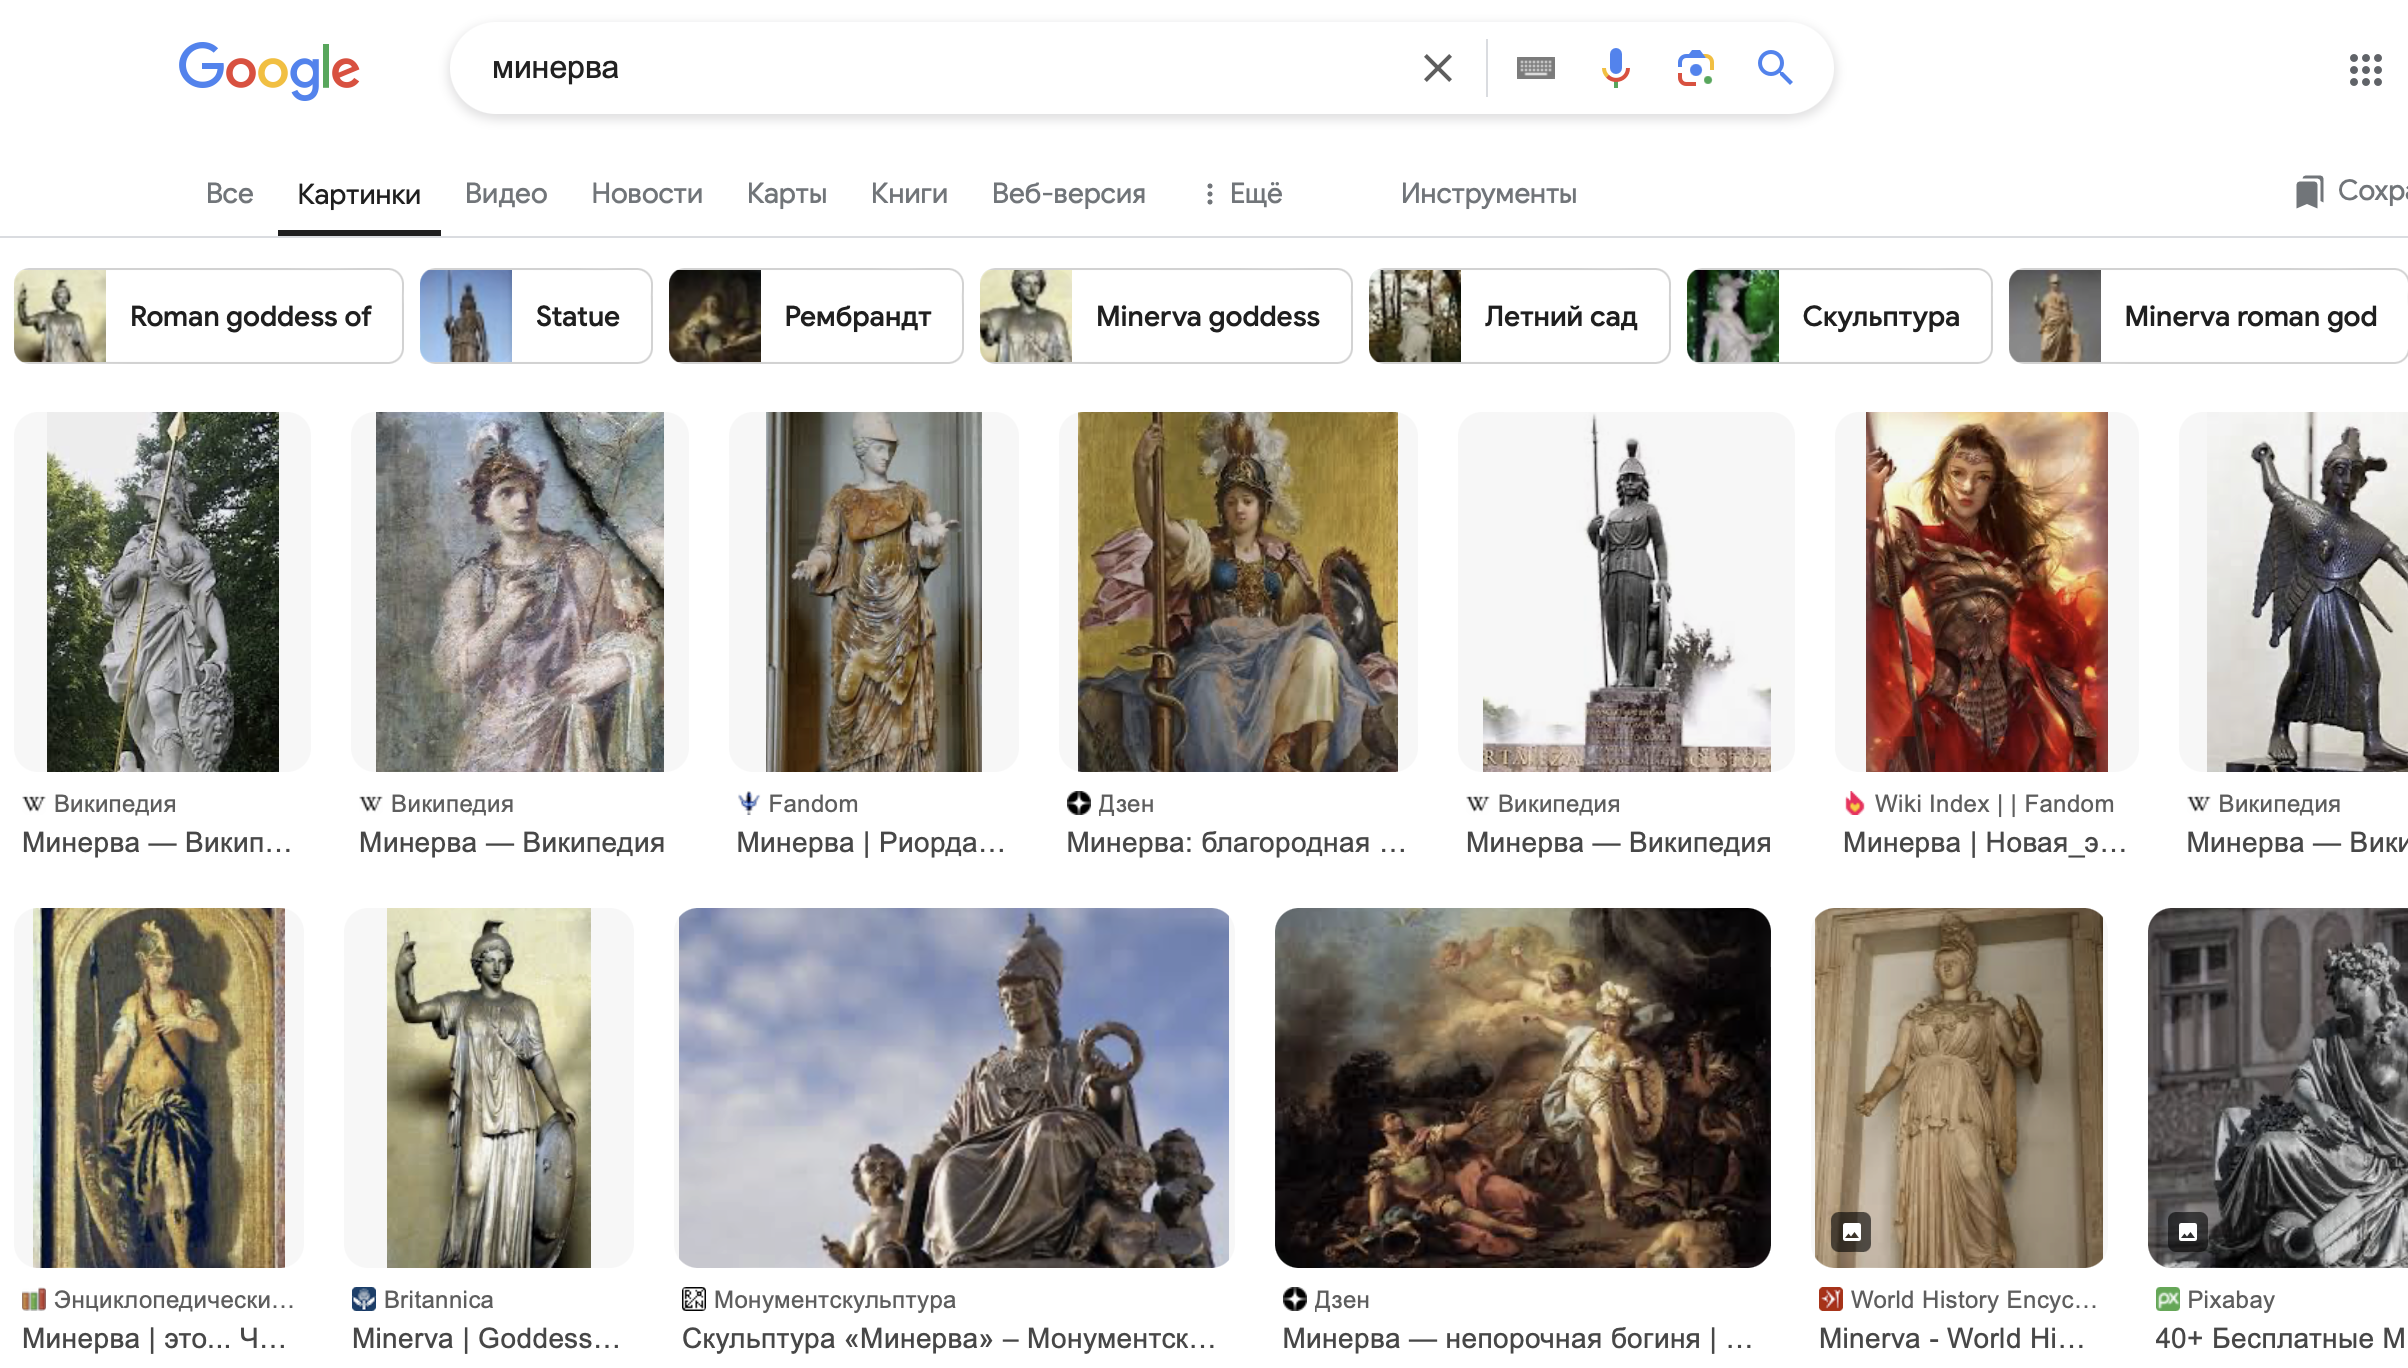This screenshot has width=2408, height=1368.
Task: Open the Дзен dark battle painting
Action: [1522, 1087]
